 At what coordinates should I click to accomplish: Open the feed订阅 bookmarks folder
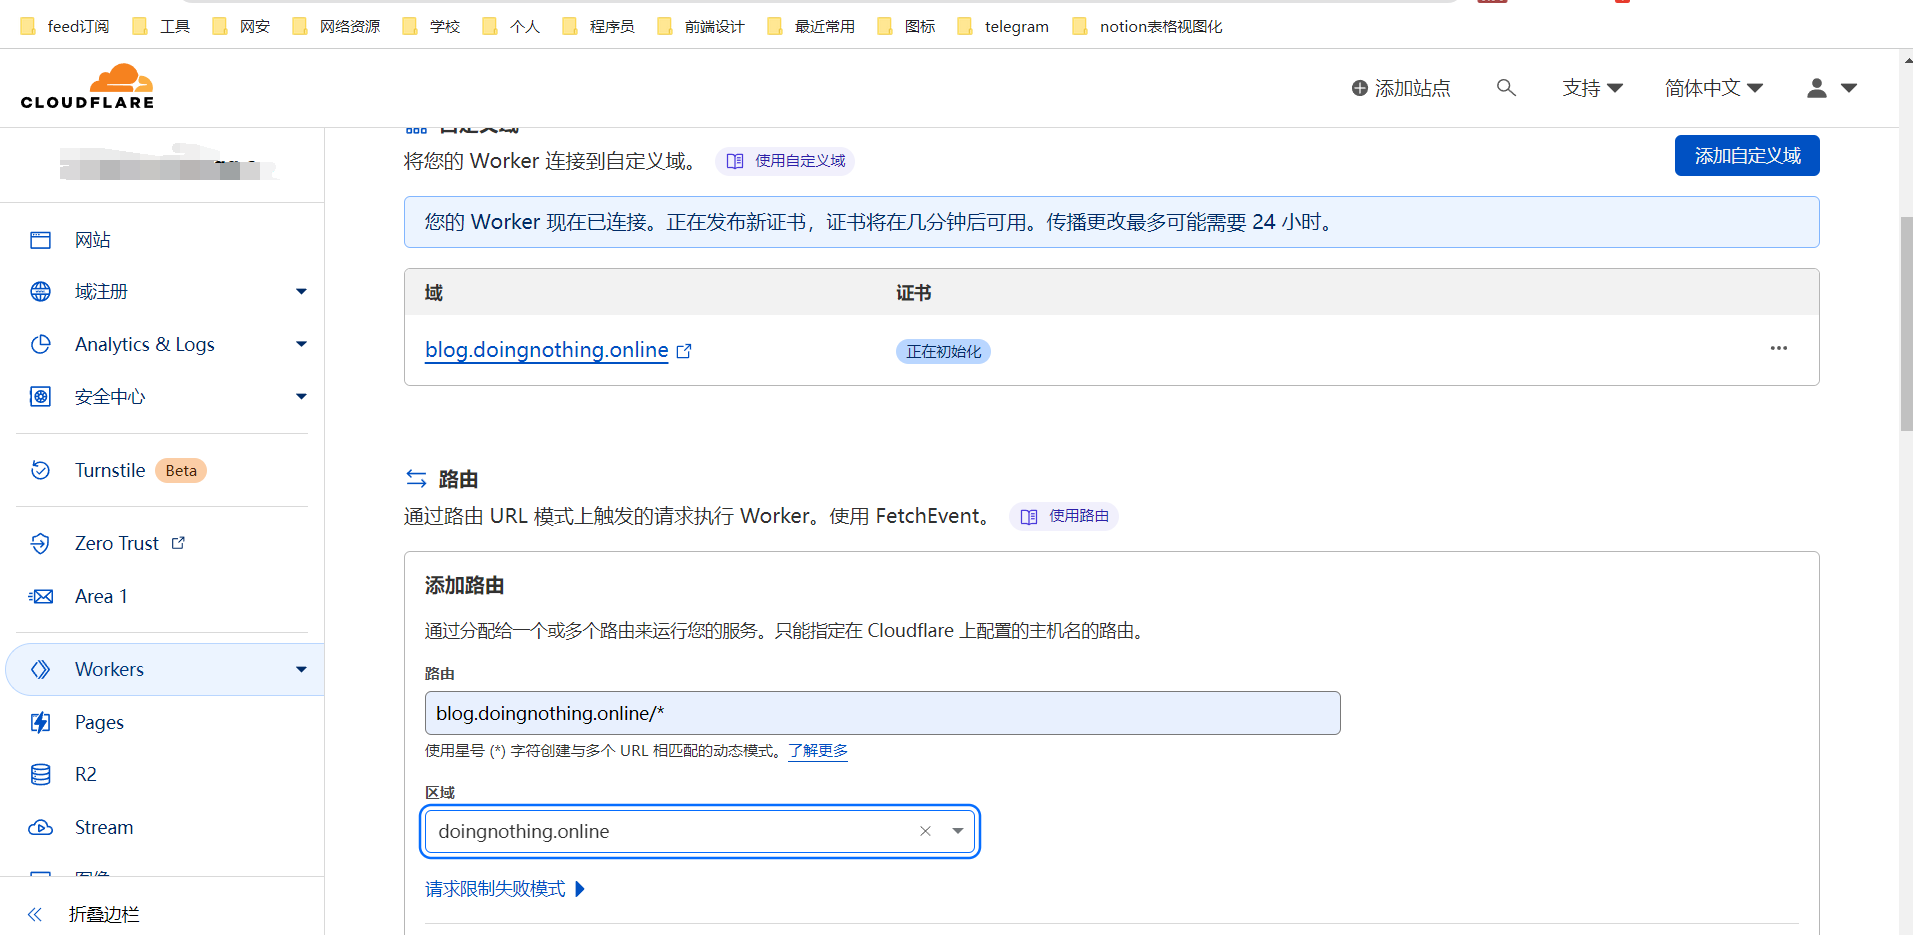(x=66, y=26)
